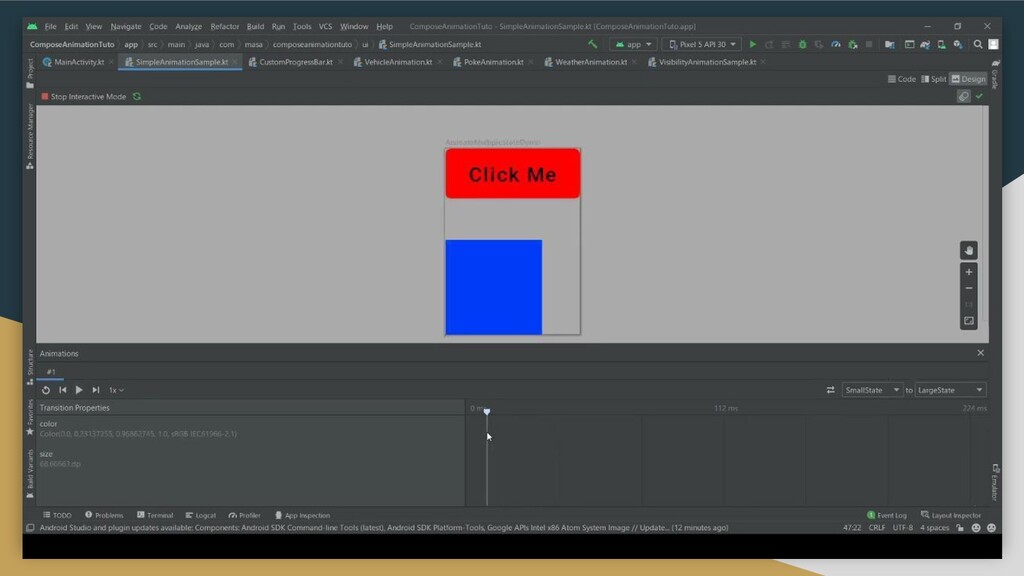
Task: Jump to animation start
Action: 63,390
